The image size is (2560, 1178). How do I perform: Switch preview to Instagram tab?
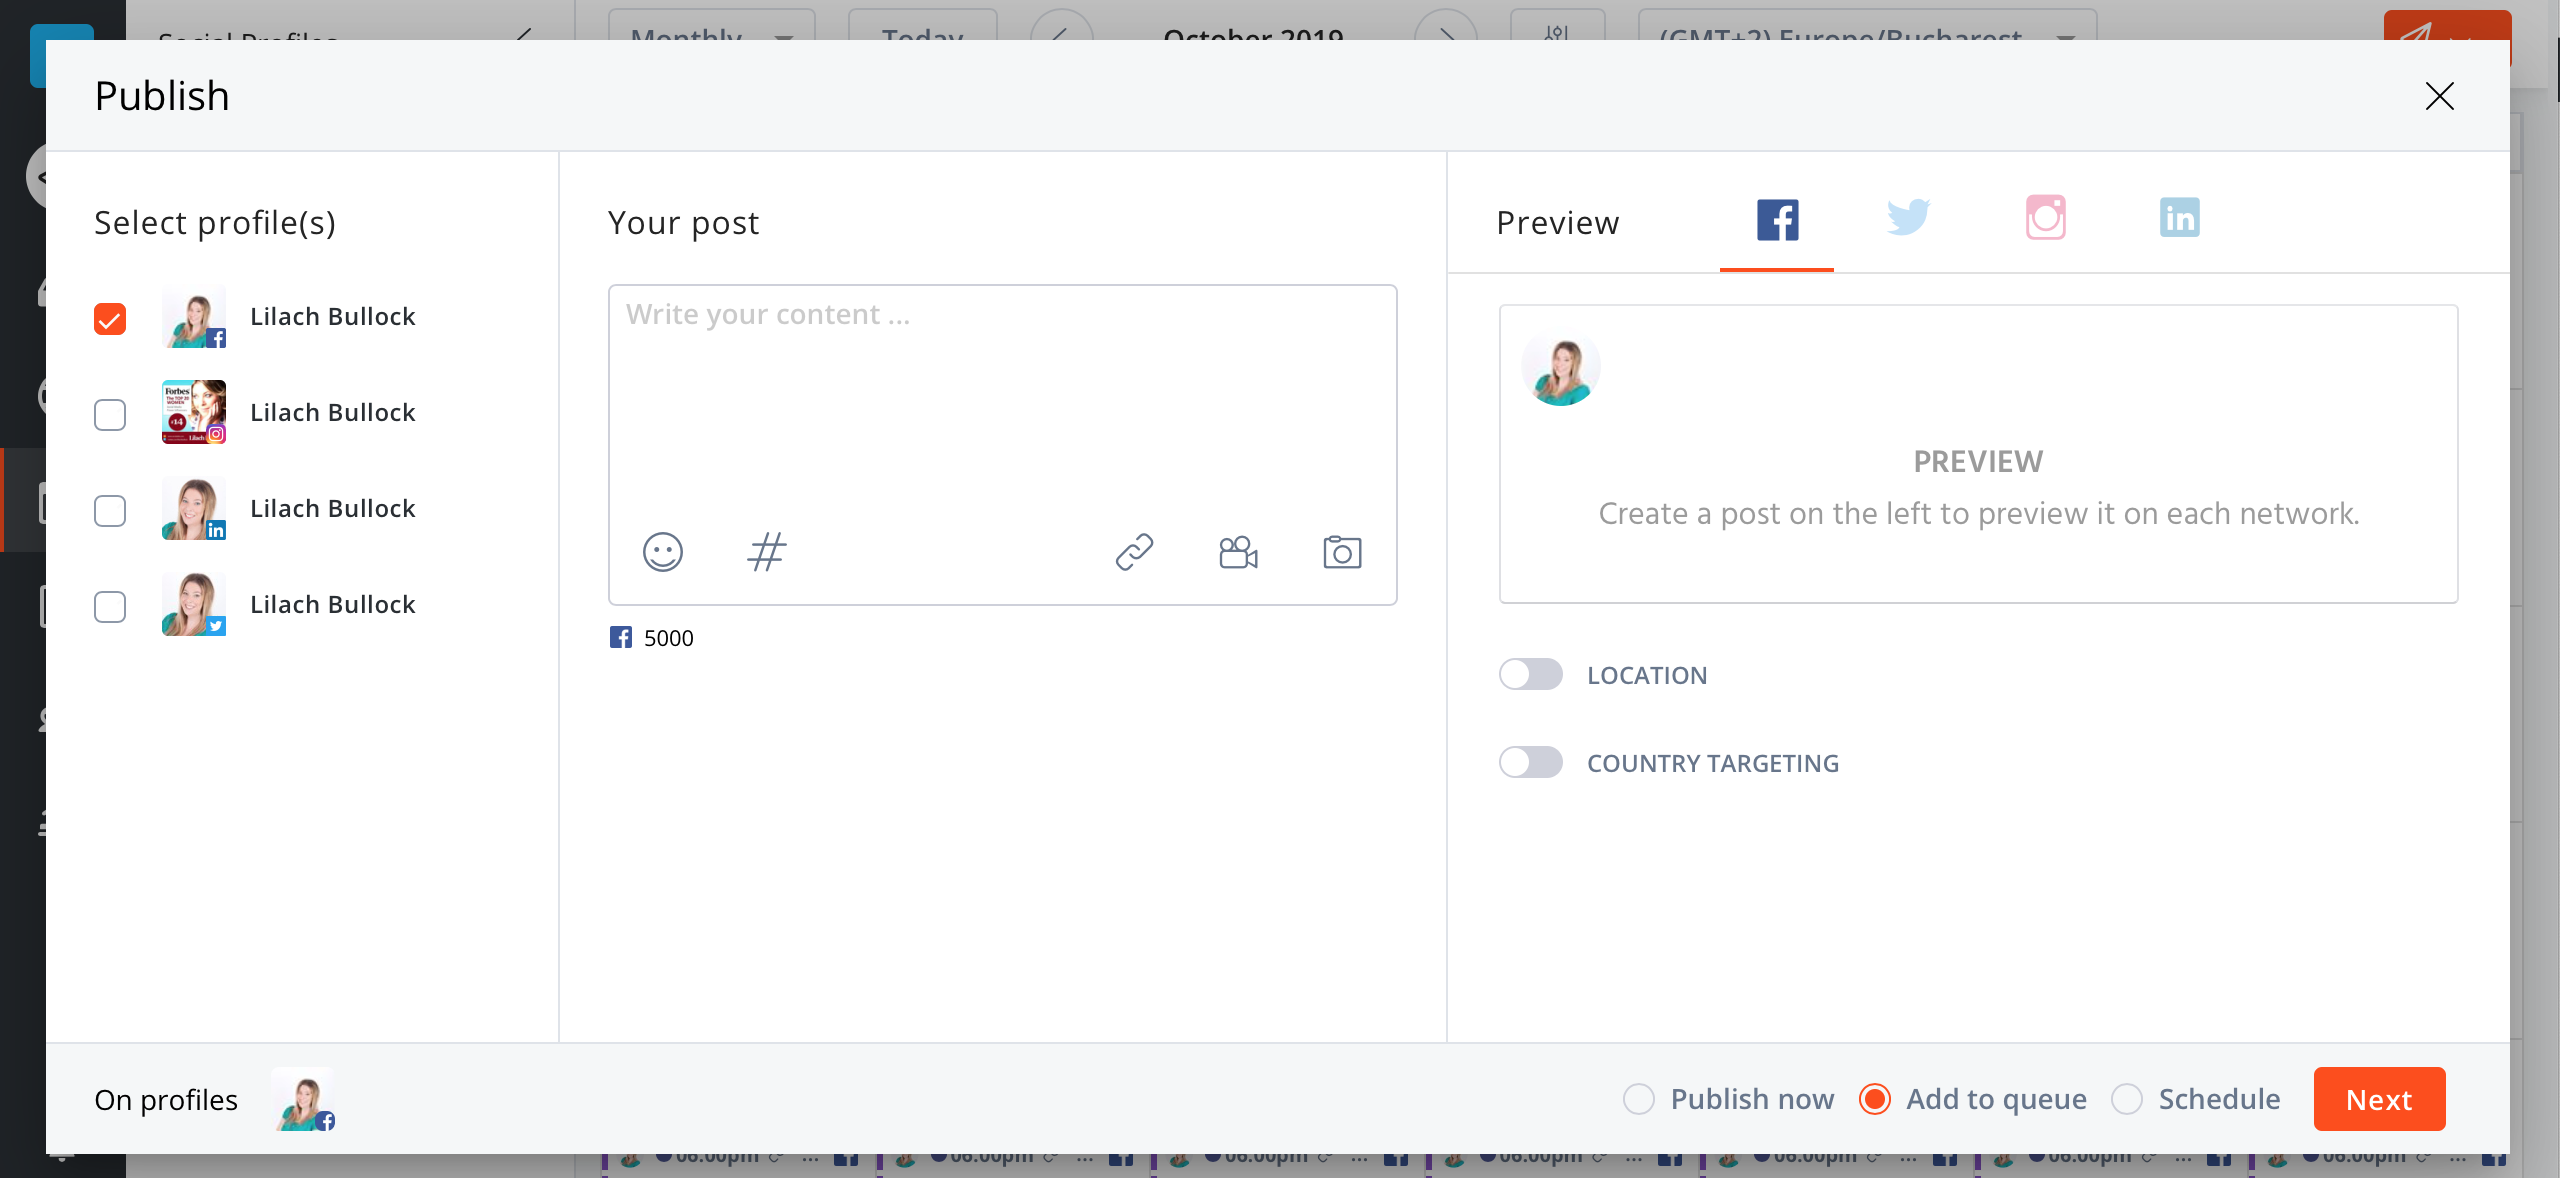coord(2046,217)
